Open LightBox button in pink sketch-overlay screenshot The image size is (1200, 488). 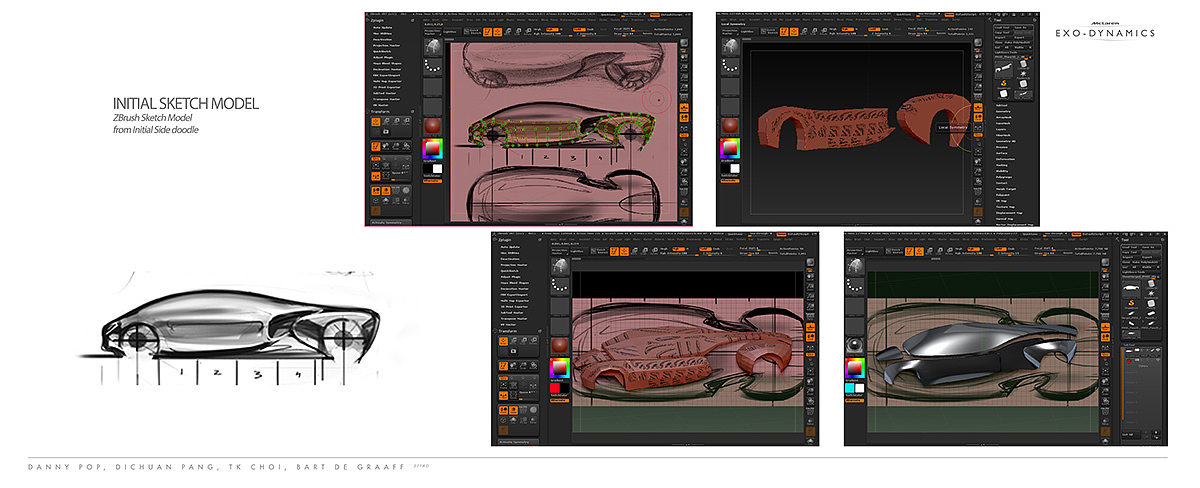point(450,31)
